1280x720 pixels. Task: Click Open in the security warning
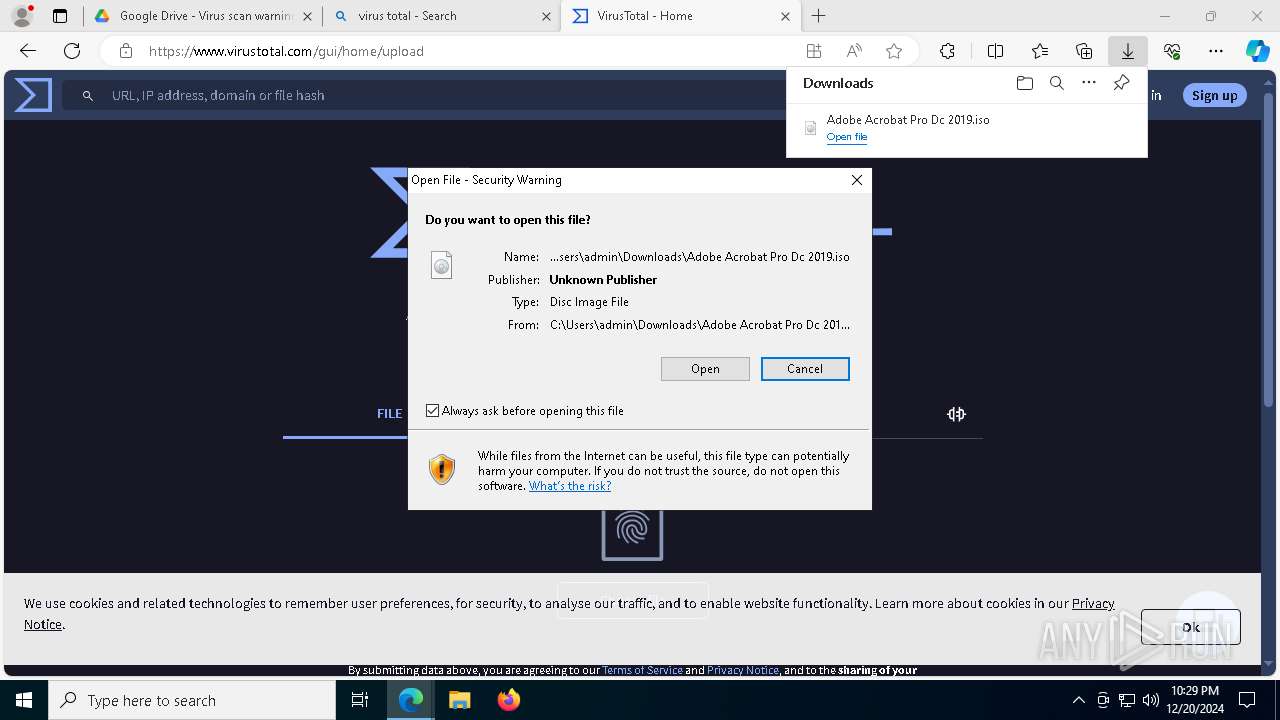(705, 369)
